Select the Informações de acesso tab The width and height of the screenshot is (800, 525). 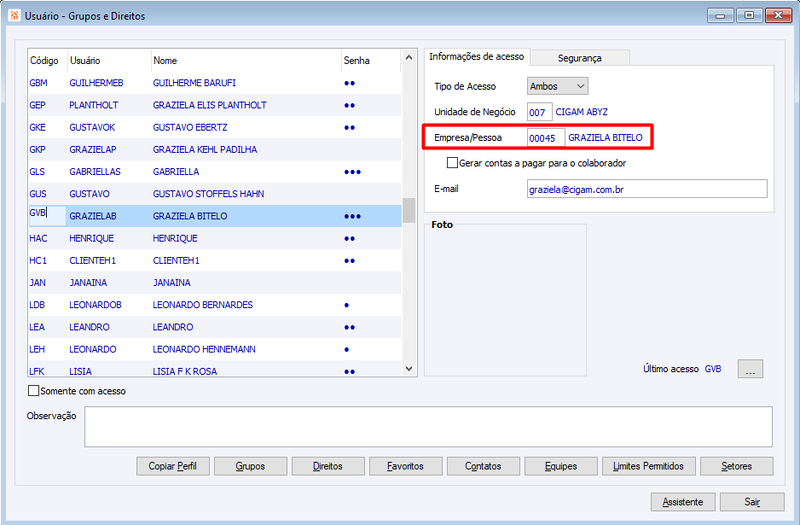click(x=477, y=57)
